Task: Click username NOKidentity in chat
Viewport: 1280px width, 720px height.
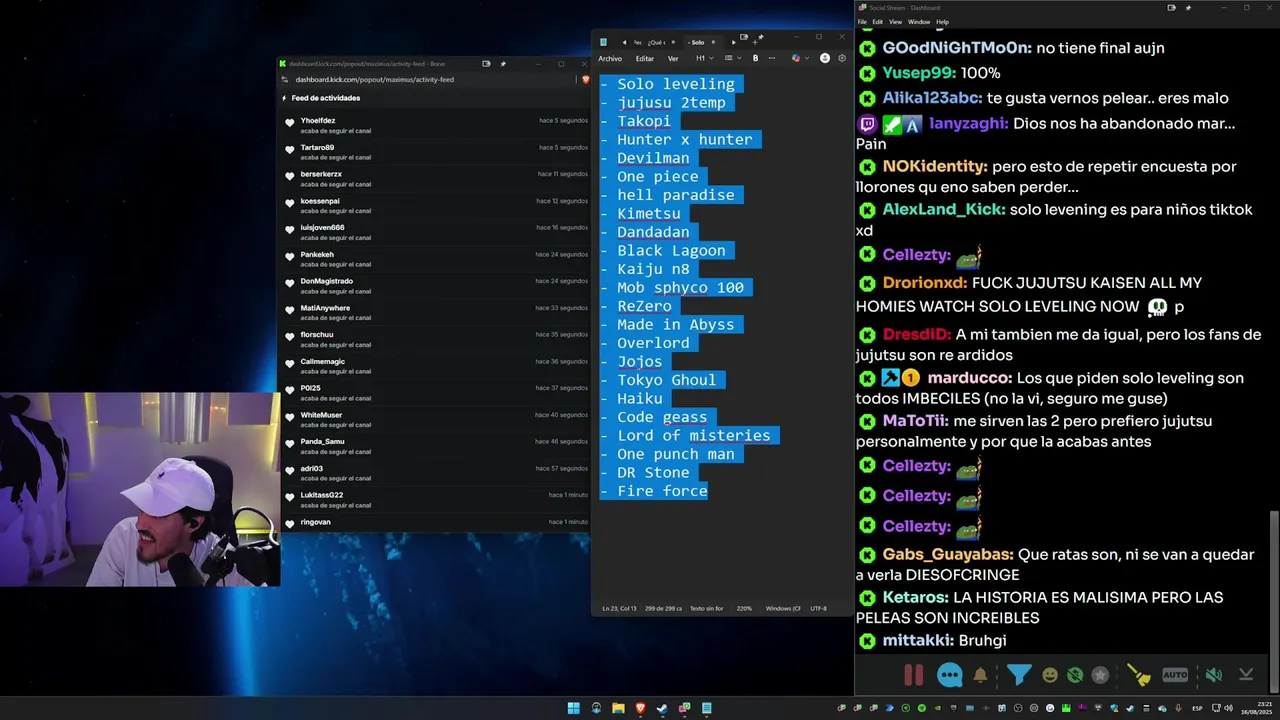Action: point(935,167)
